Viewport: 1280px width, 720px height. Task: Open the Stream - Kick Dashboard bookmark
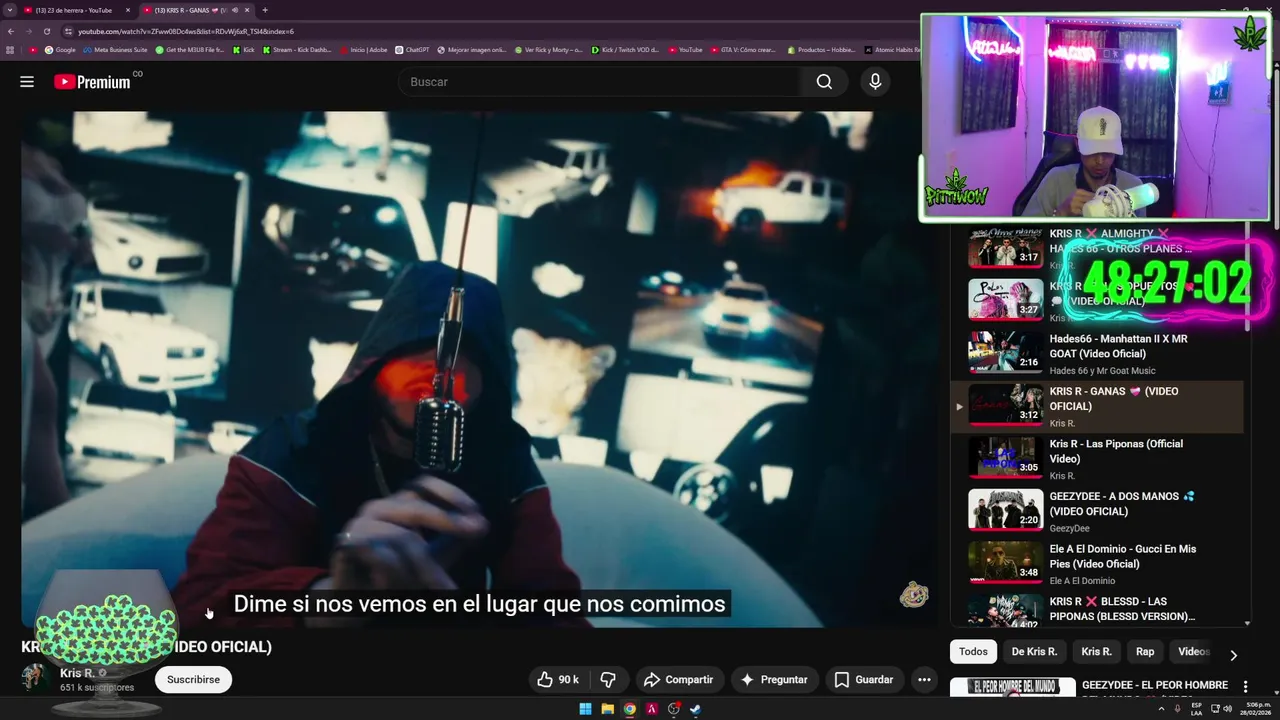(x=296, y=50)
